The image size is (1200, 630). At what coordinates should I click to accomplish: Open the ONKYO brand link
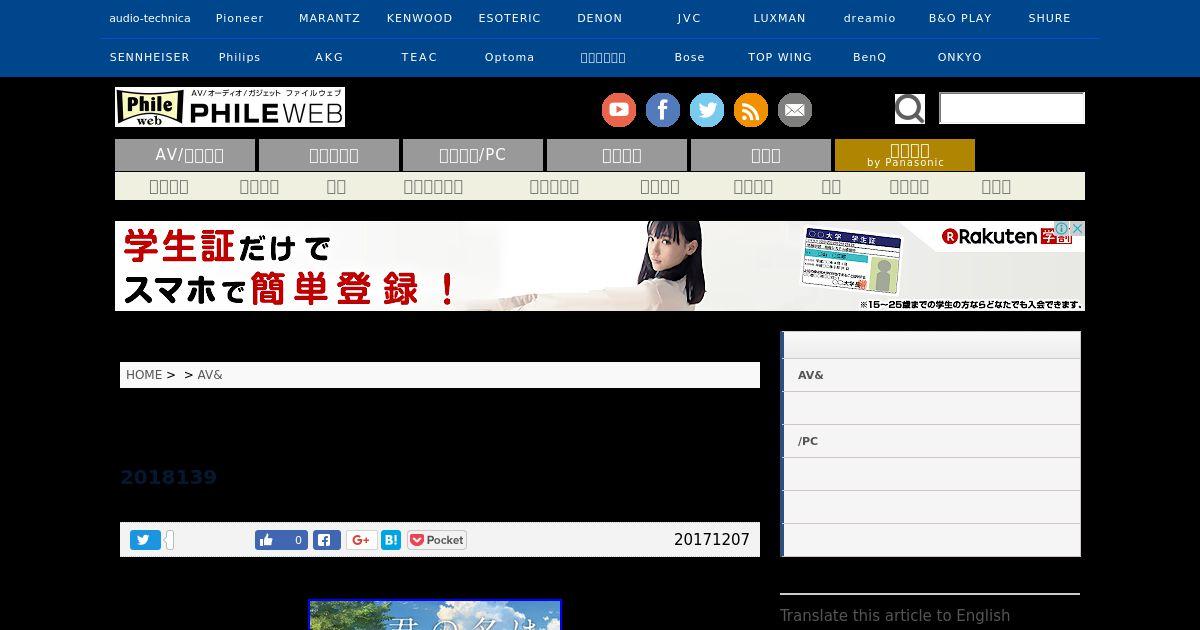pyautogui.click(x=960, y=57)
